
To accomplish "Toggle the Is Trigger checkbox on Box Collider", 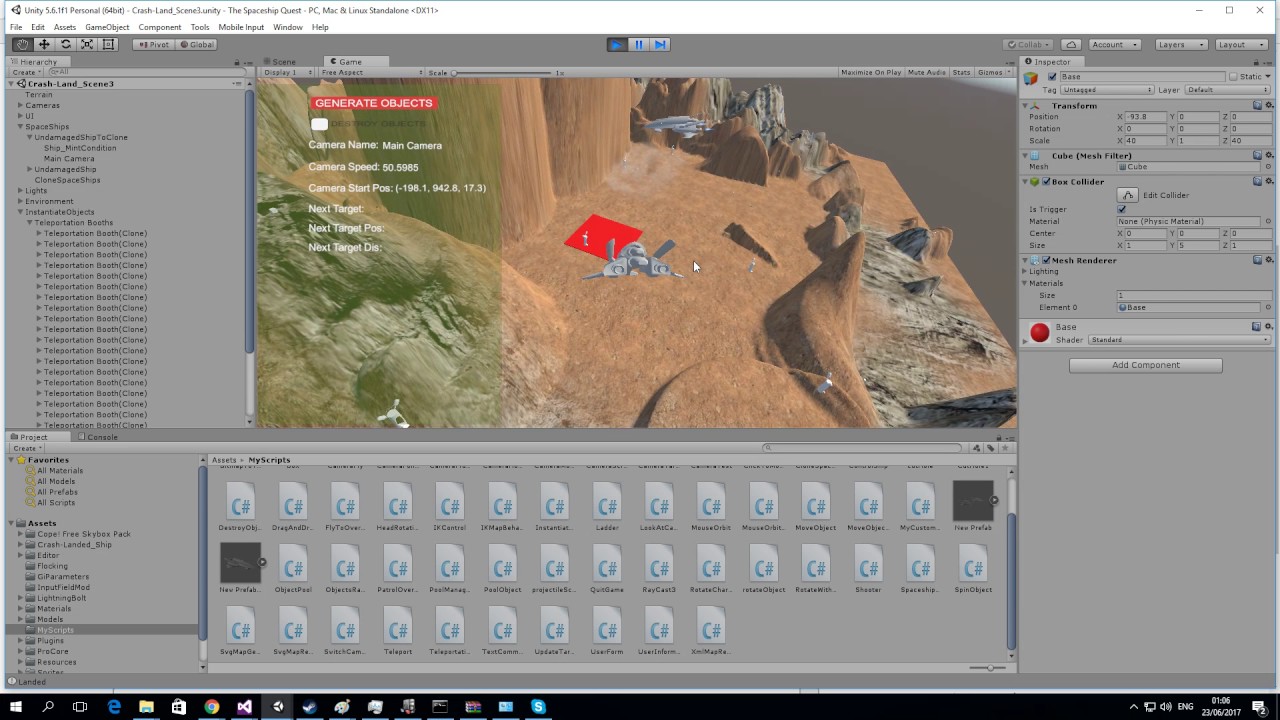I will point(1121,209).
